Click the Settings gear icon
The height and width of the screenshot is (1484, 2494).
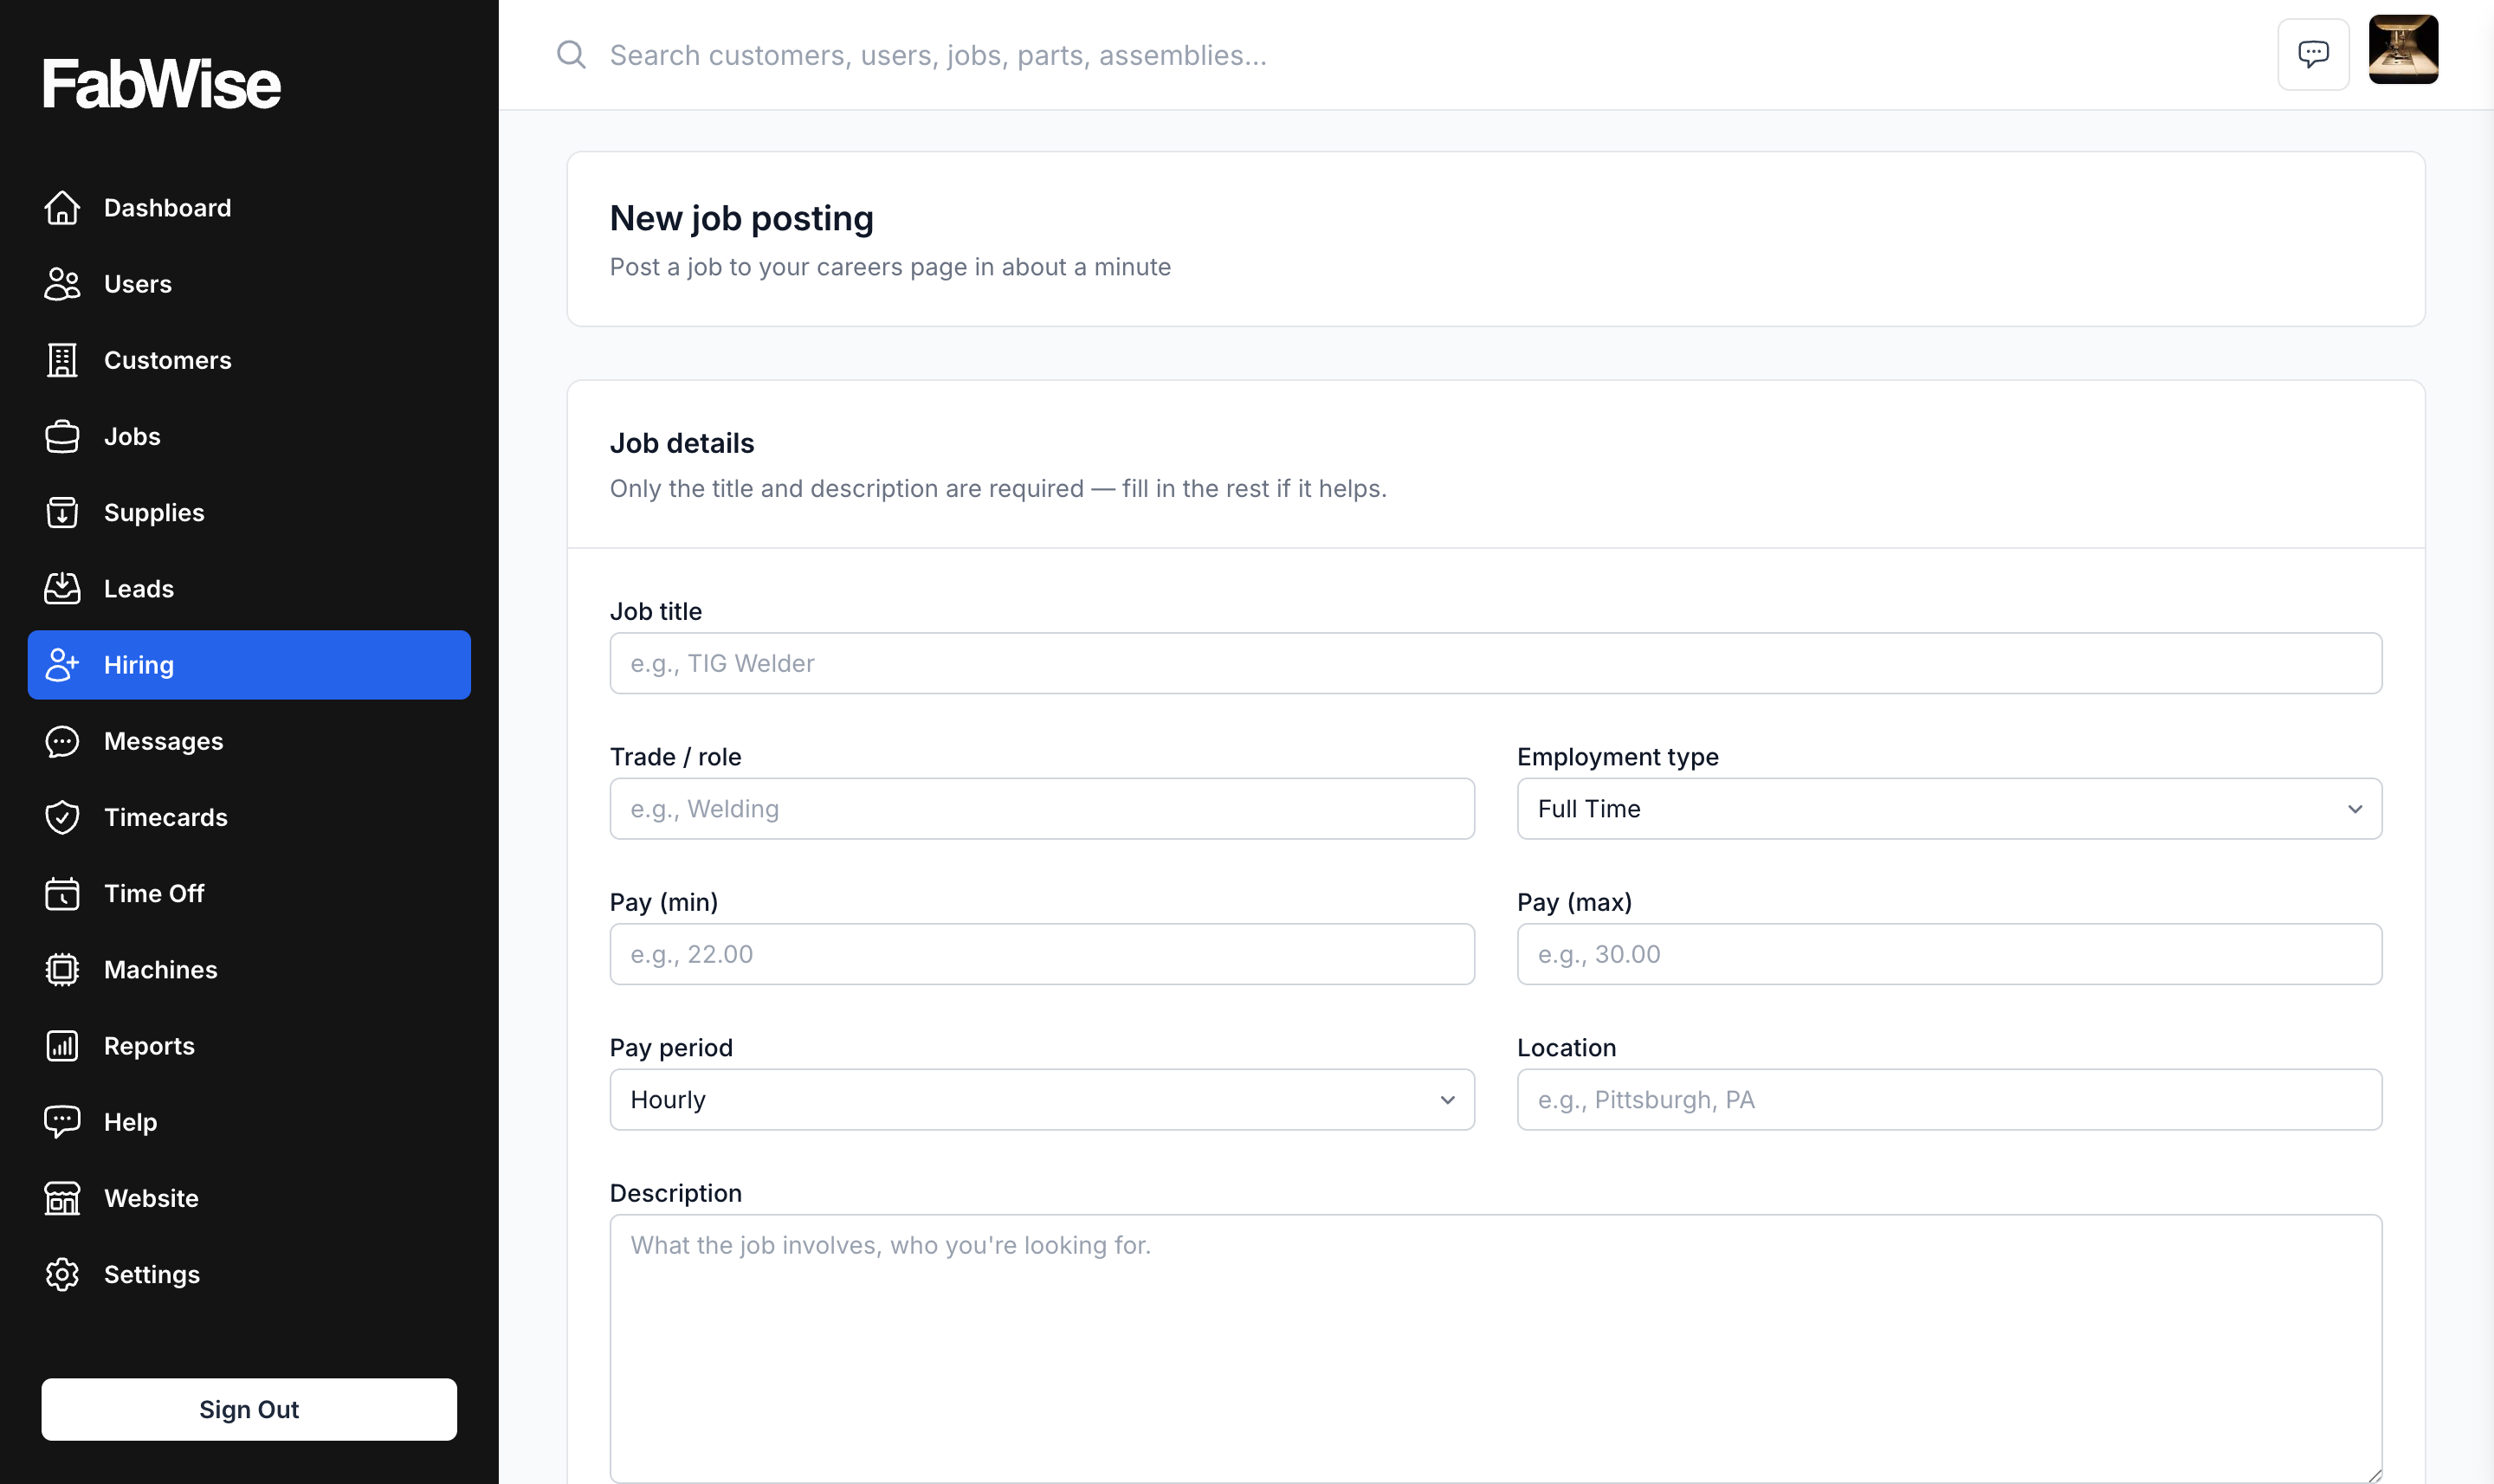(62, 1274)
